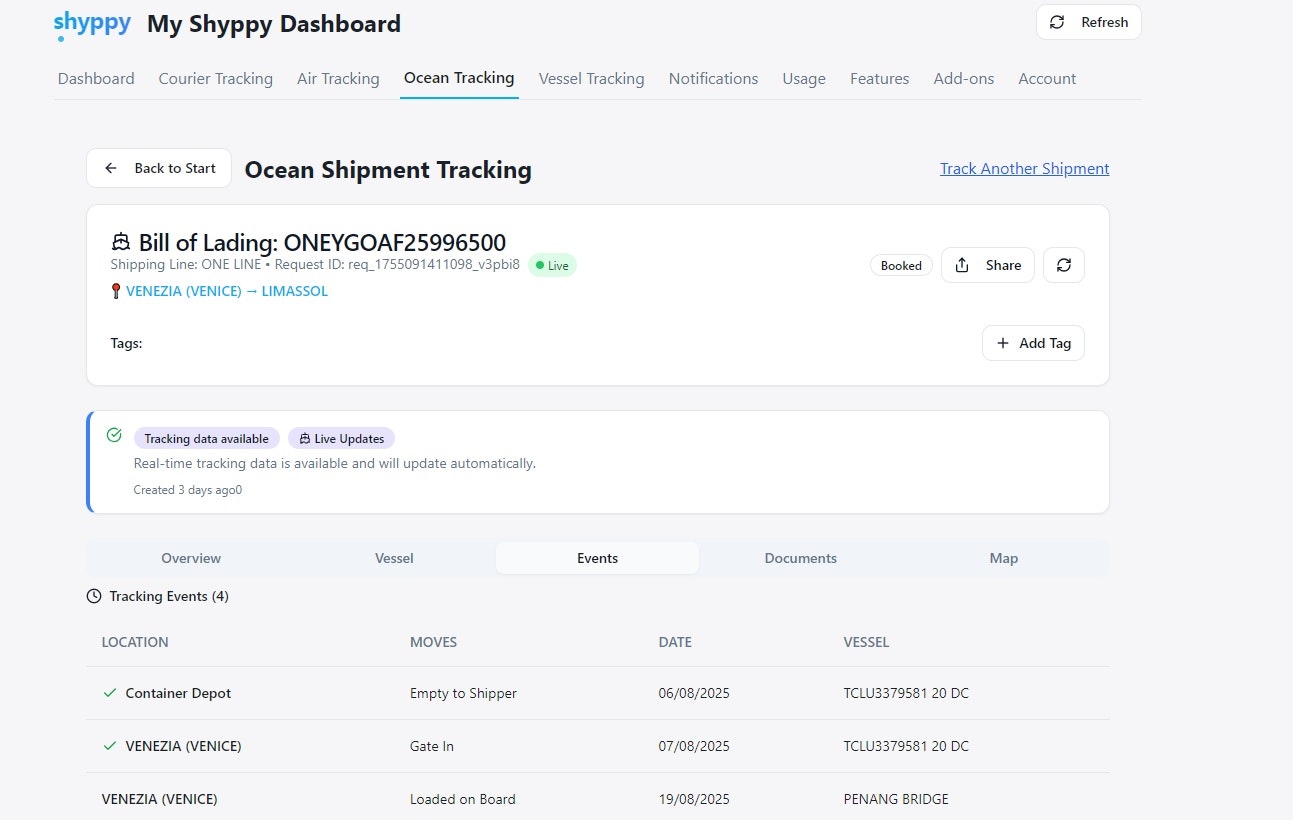Switch to the Map sub-tab

pyautogui.click(x=1004, y=558)
